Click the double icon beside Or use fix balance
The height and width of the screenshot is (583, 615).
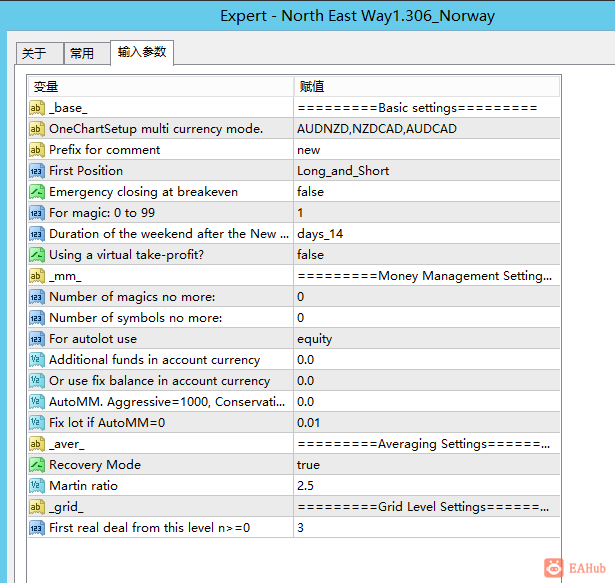click(37, 381)
